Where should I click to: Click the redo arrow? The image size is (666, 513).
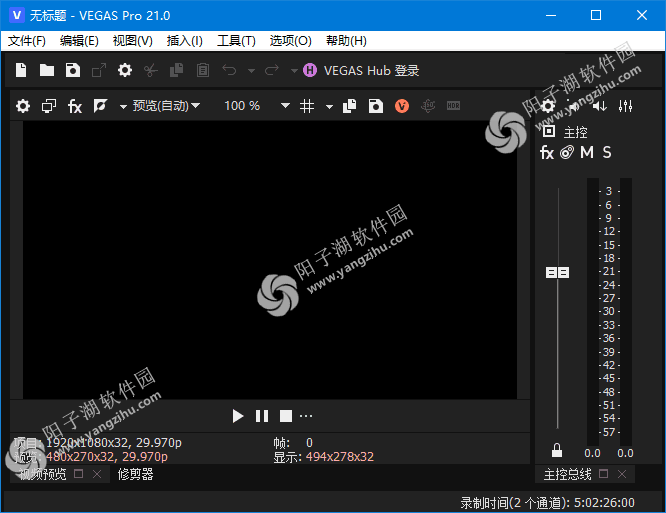point(271,70)
